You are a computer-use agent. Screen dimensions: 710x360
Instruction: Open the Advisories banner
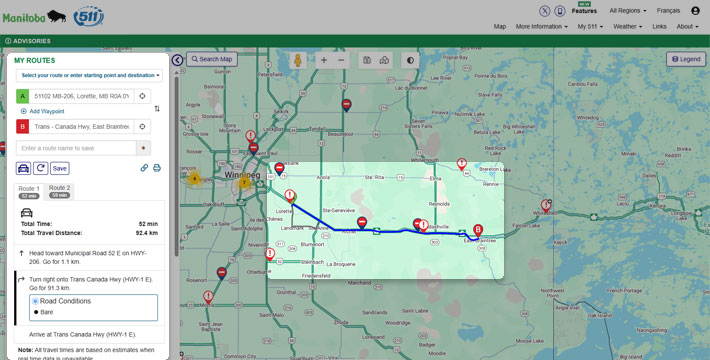[28, 41]
